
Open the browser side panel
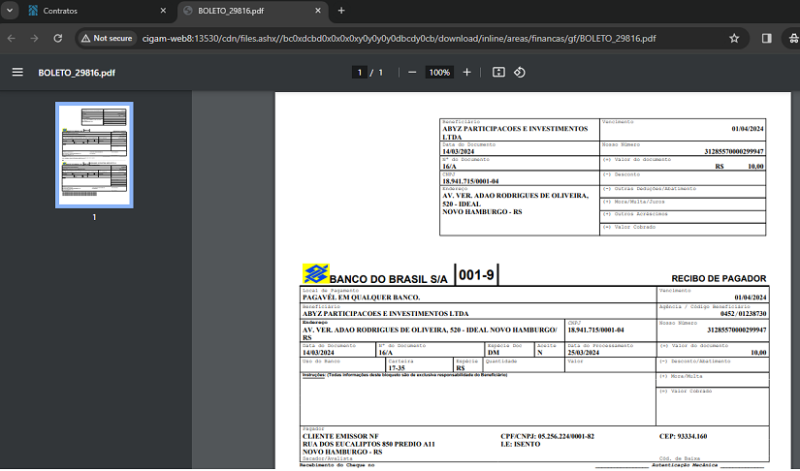[x=766, y=38]
